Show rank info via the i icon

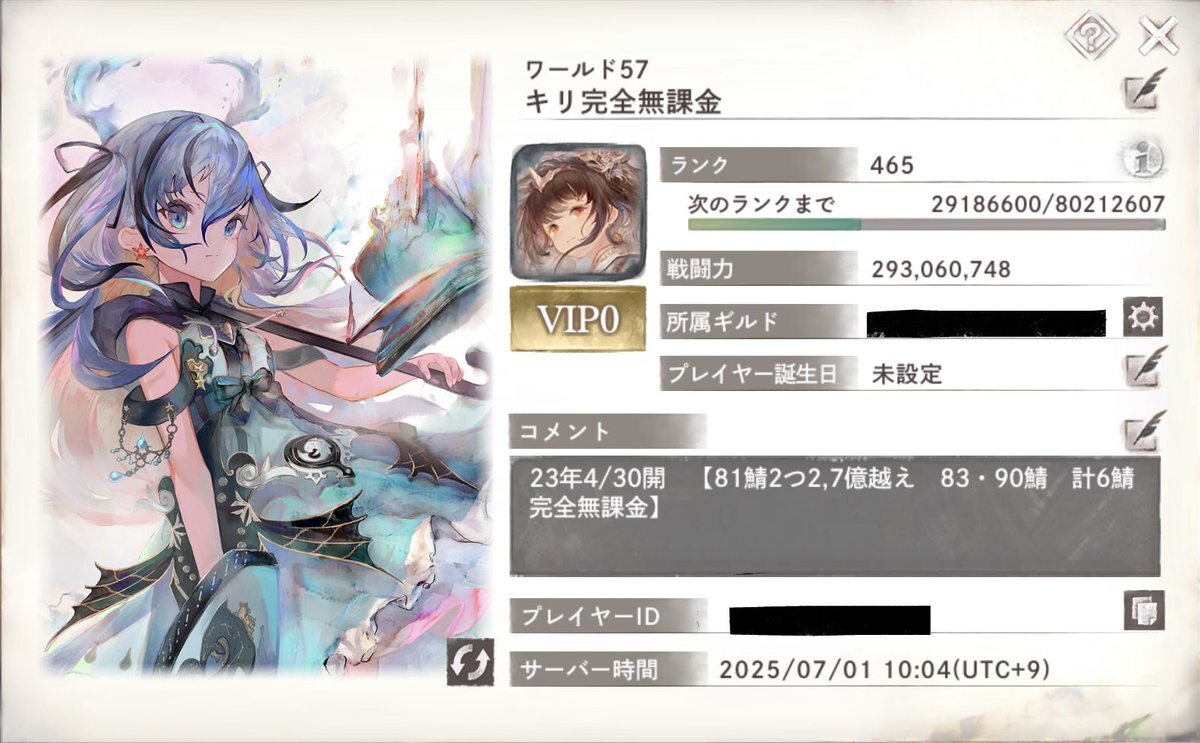1140,161
